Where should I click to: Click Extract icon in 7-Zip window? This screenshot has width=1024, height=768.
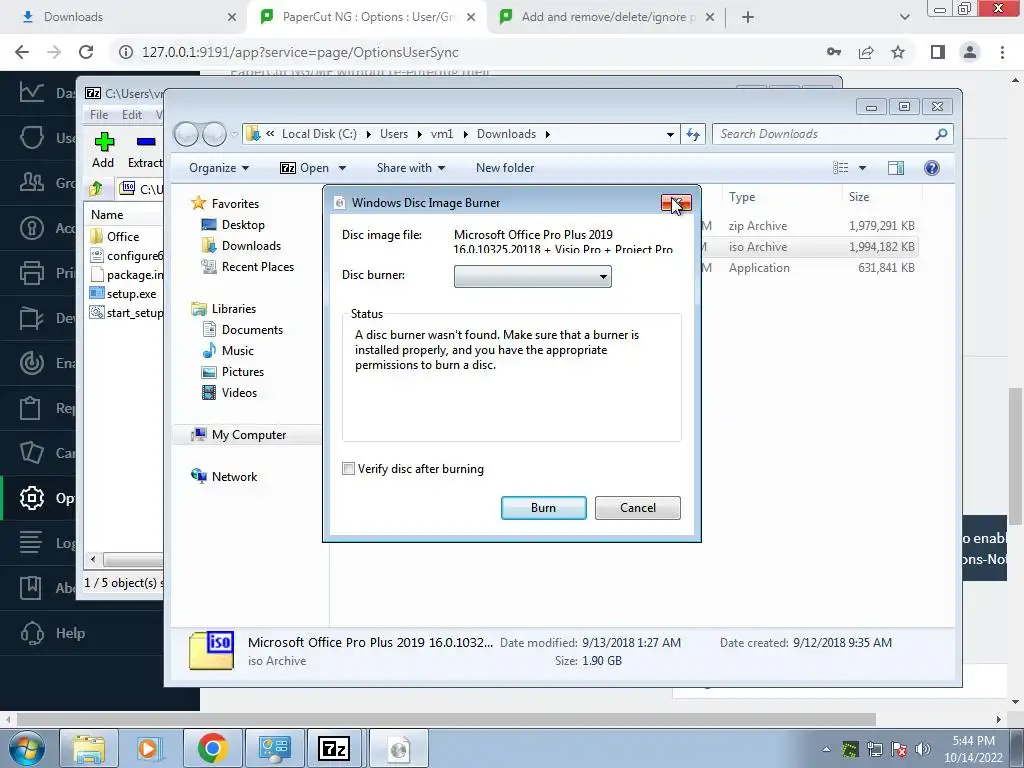click(145, 150)
